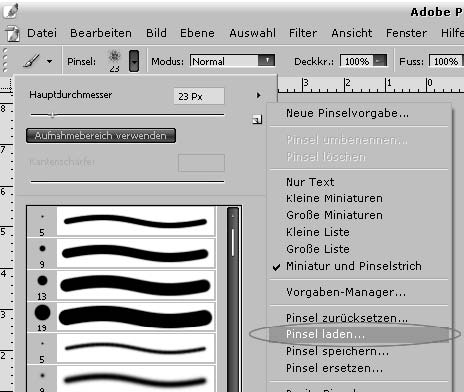
Task: Choose Pinsel ersetzen... menu entry
Action: click(x=334, y=368)
